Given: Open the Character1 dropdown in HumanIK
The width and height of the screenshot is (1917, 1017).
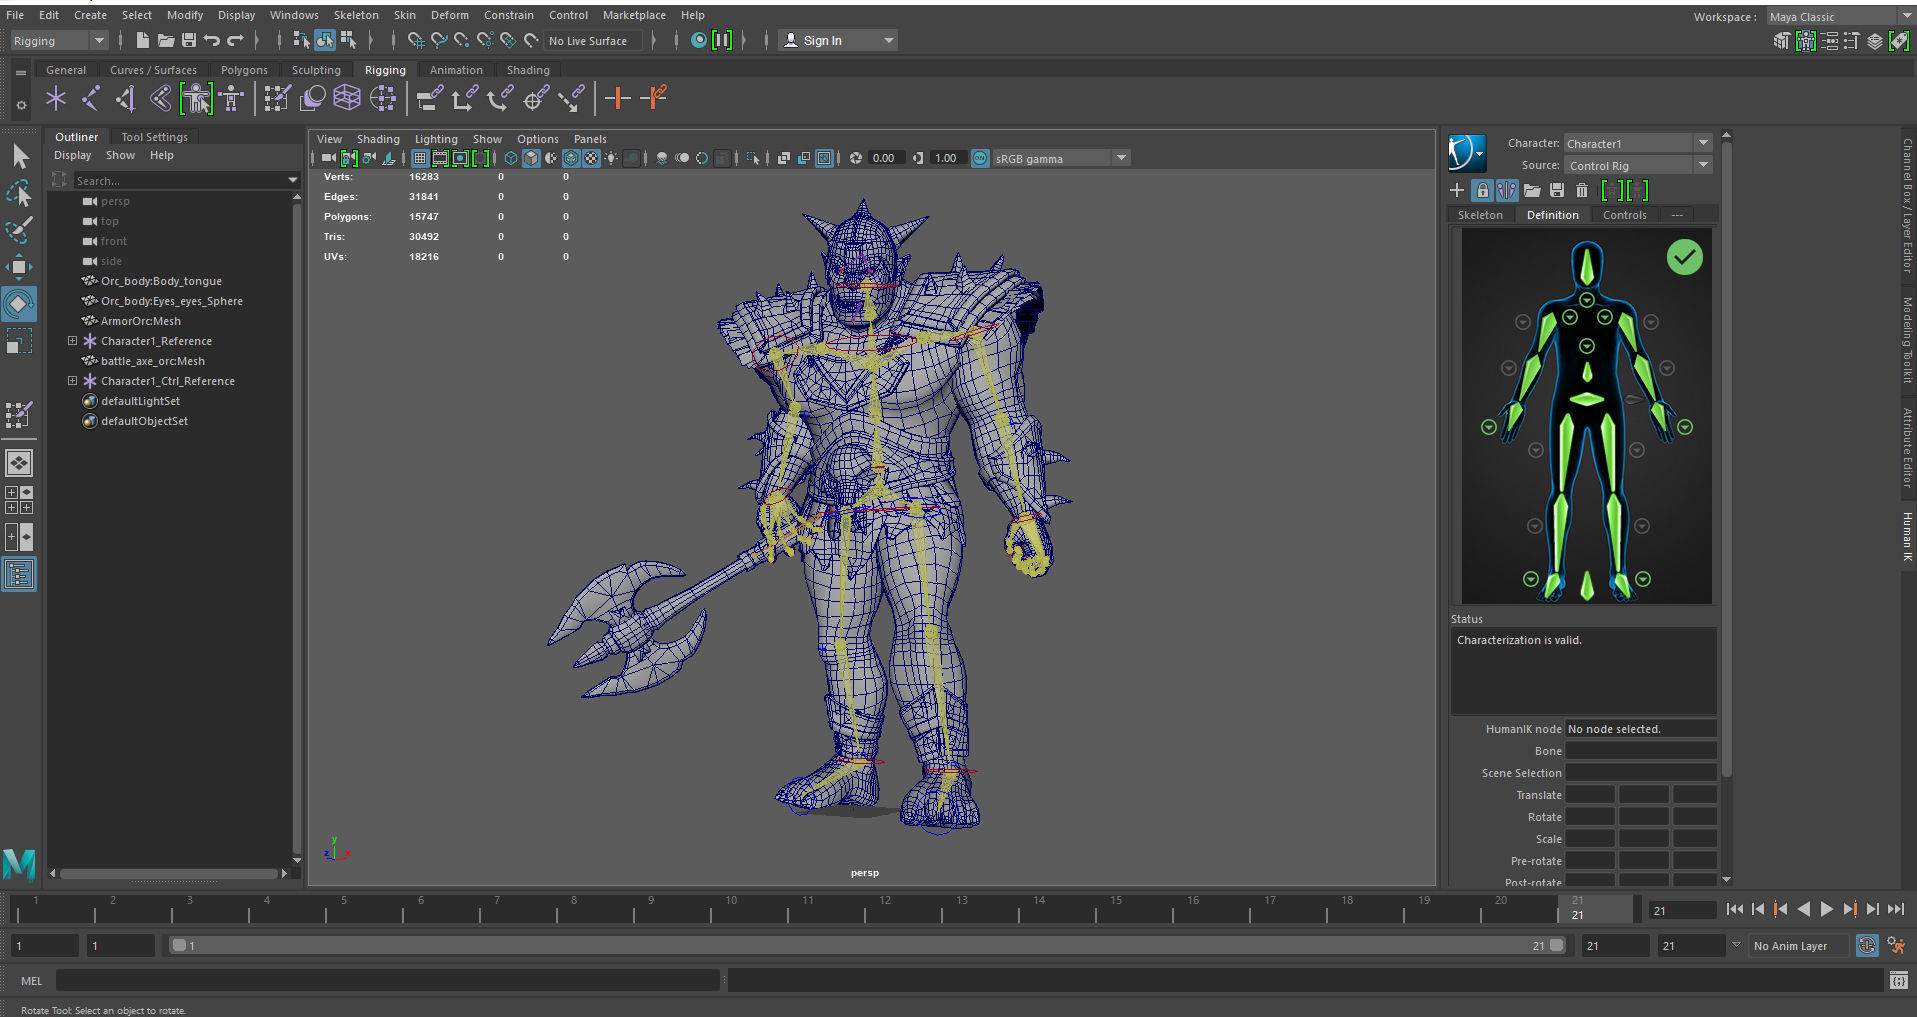Looking at the screenshot, I should coord(1638,143).
